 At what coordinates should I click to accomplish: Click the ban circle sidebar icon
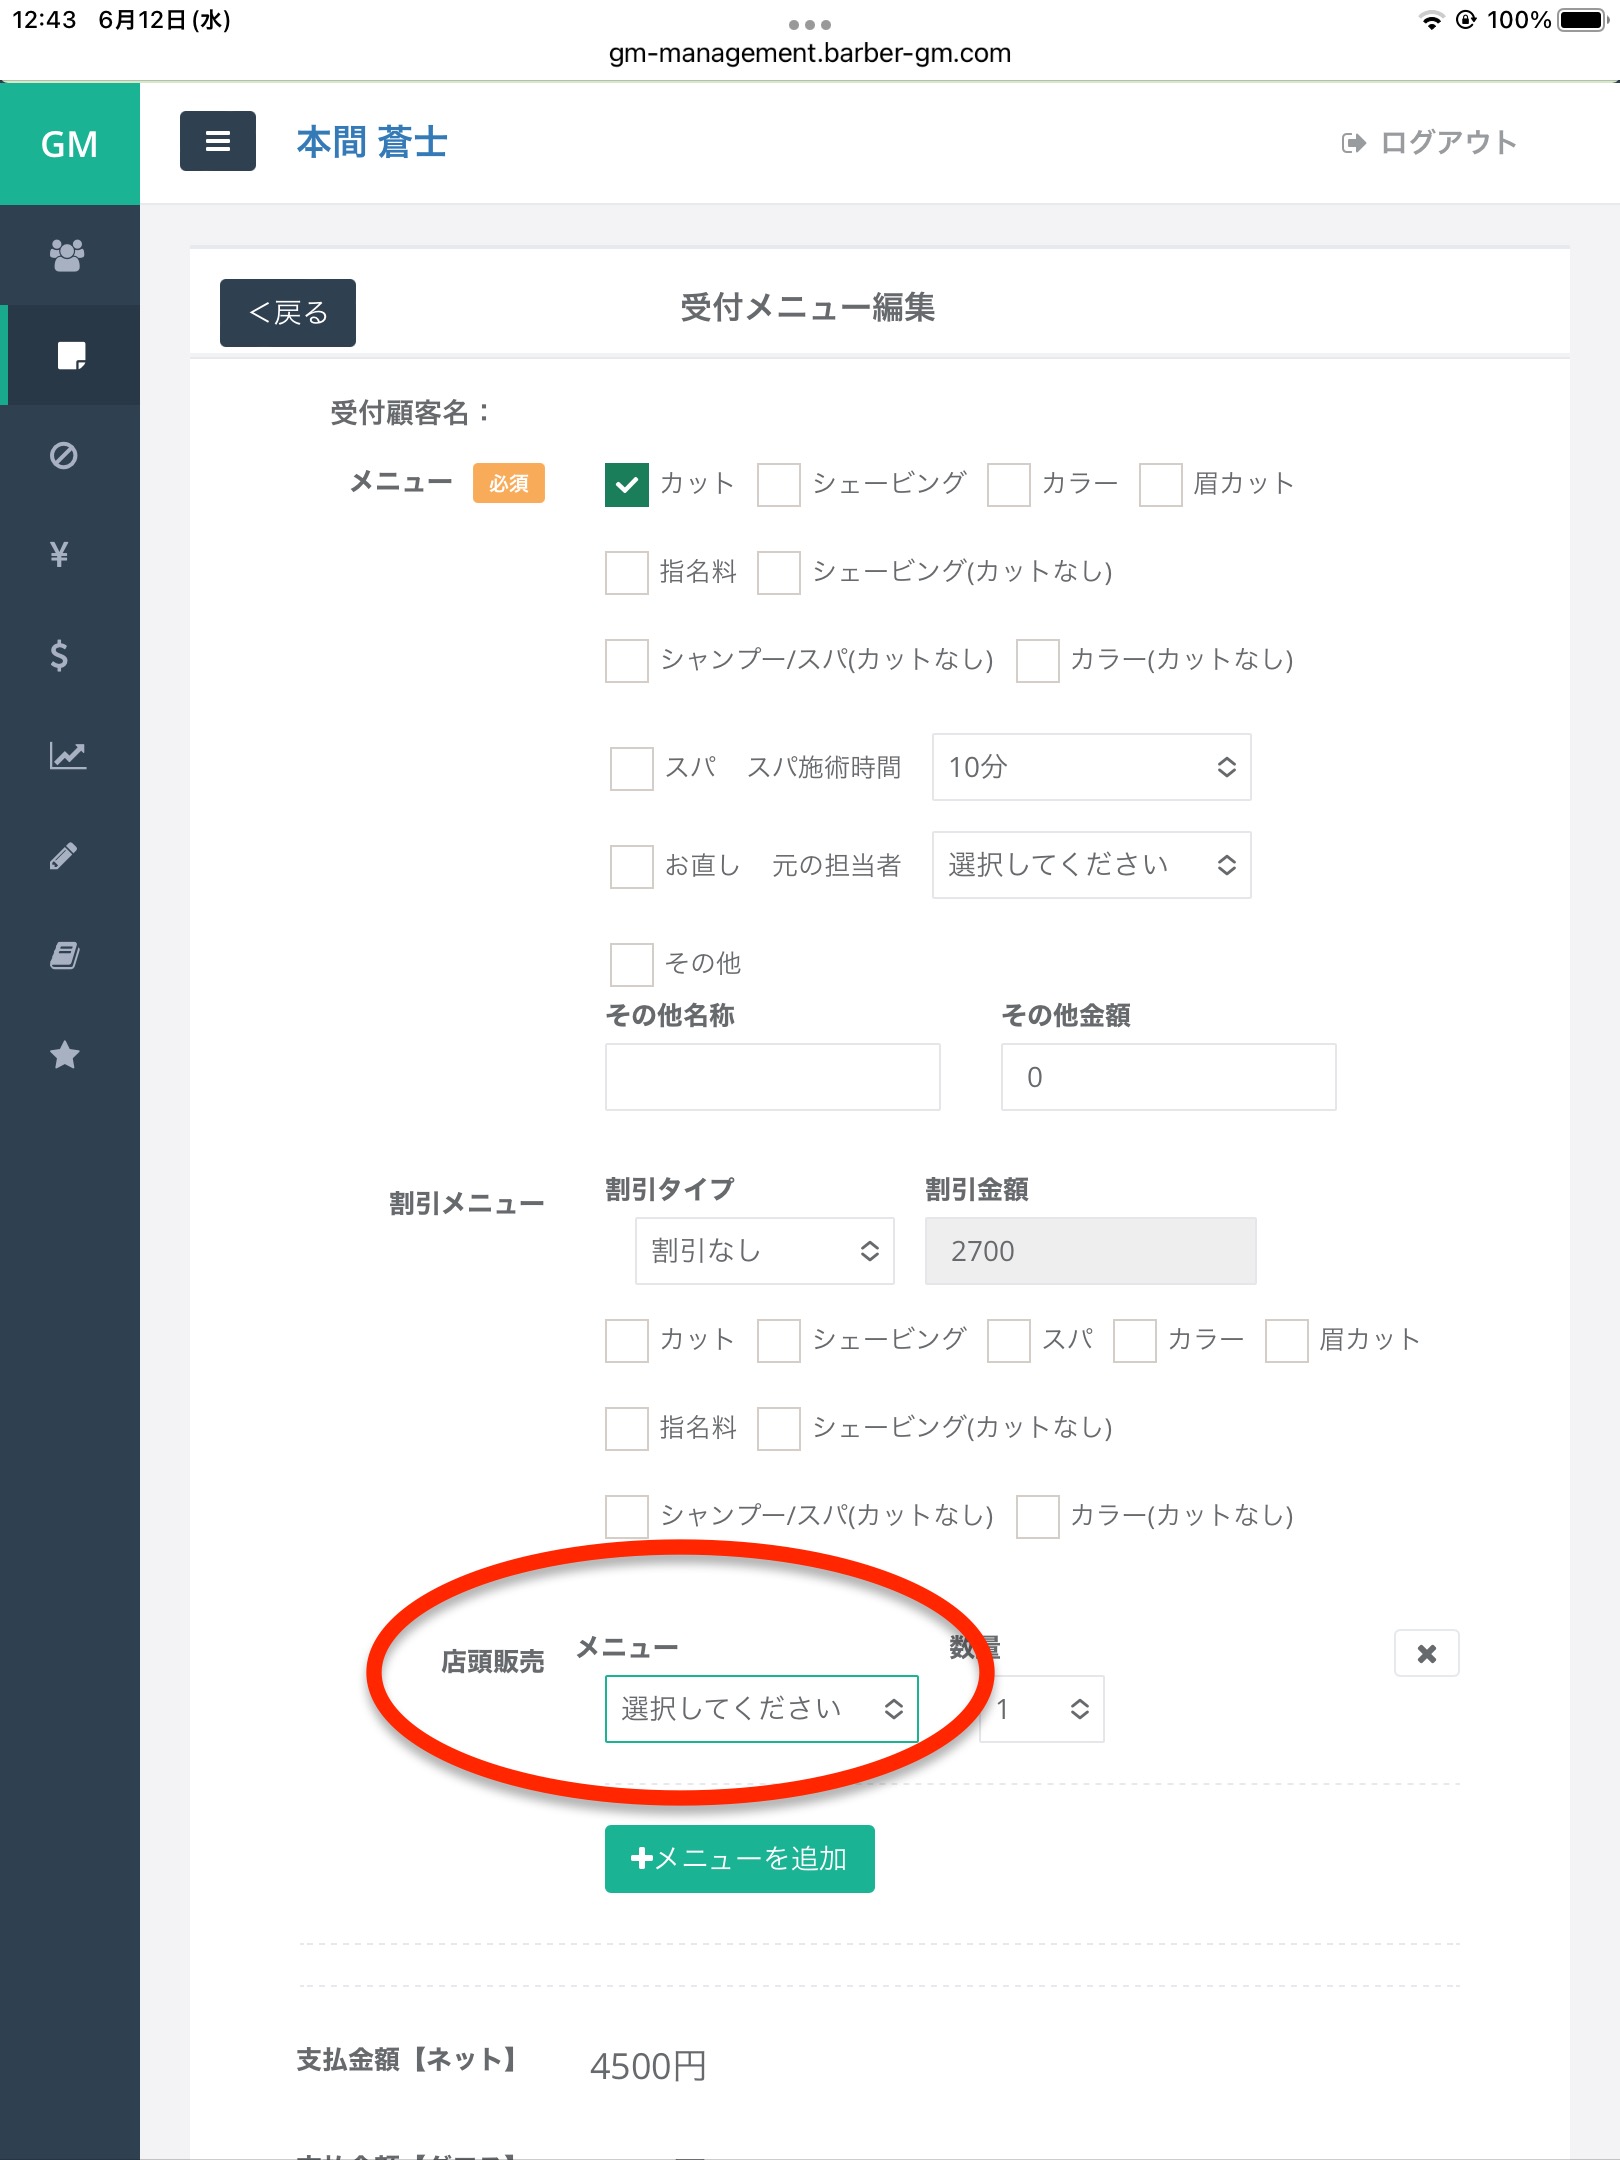(x=64, y=456)
